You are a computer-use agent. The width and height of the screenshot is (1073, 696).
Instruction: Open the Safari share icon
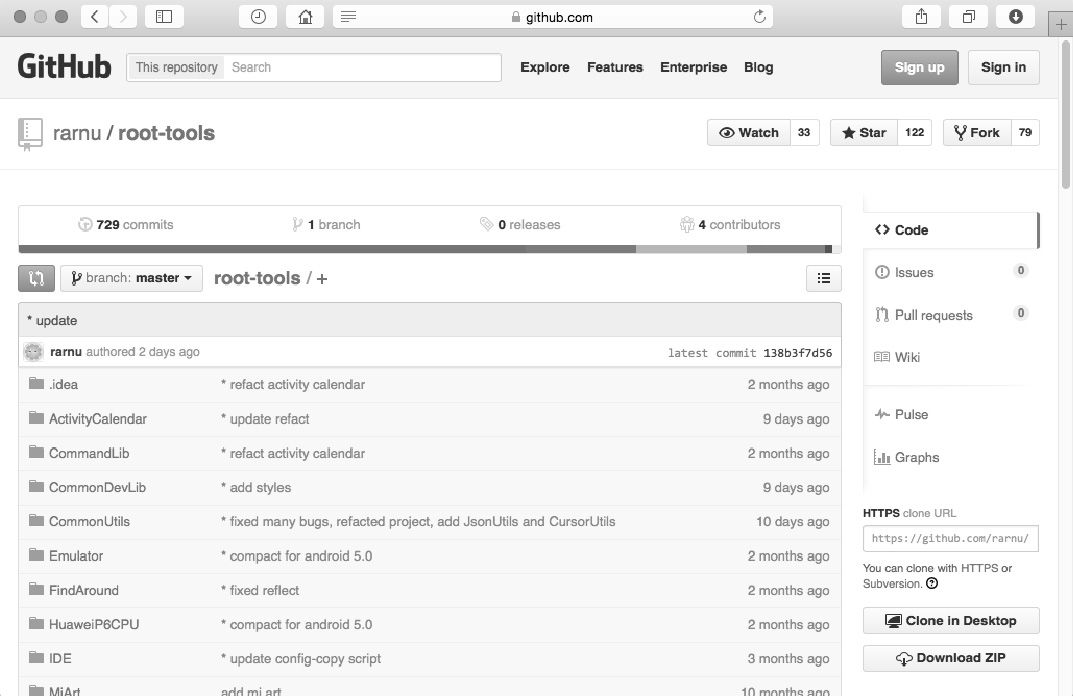[x=921, y=16]
